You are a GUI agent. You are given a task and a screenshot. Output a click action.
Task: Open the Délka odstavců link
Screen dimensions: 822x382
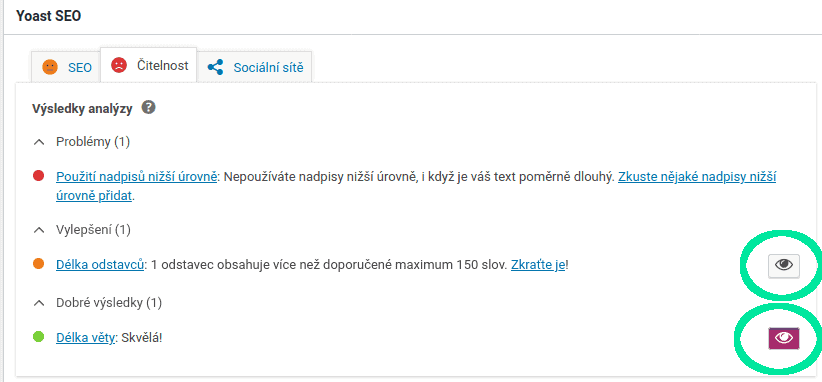100,265
